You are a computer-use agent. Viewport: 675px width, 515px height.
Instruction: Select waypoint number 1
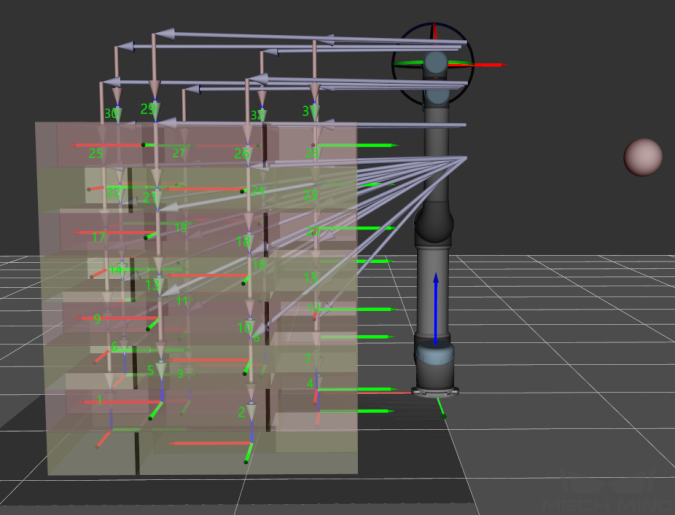pos(100,401)
